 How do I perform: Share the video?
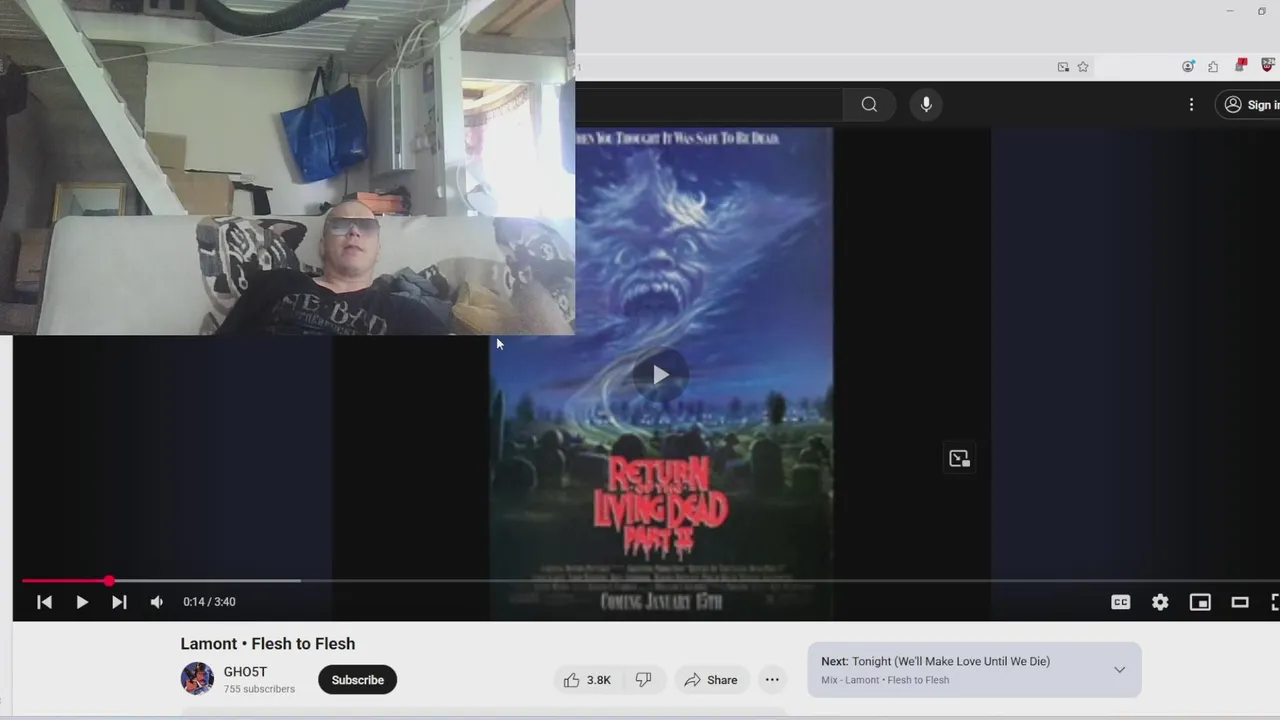[x=710, y=680]
